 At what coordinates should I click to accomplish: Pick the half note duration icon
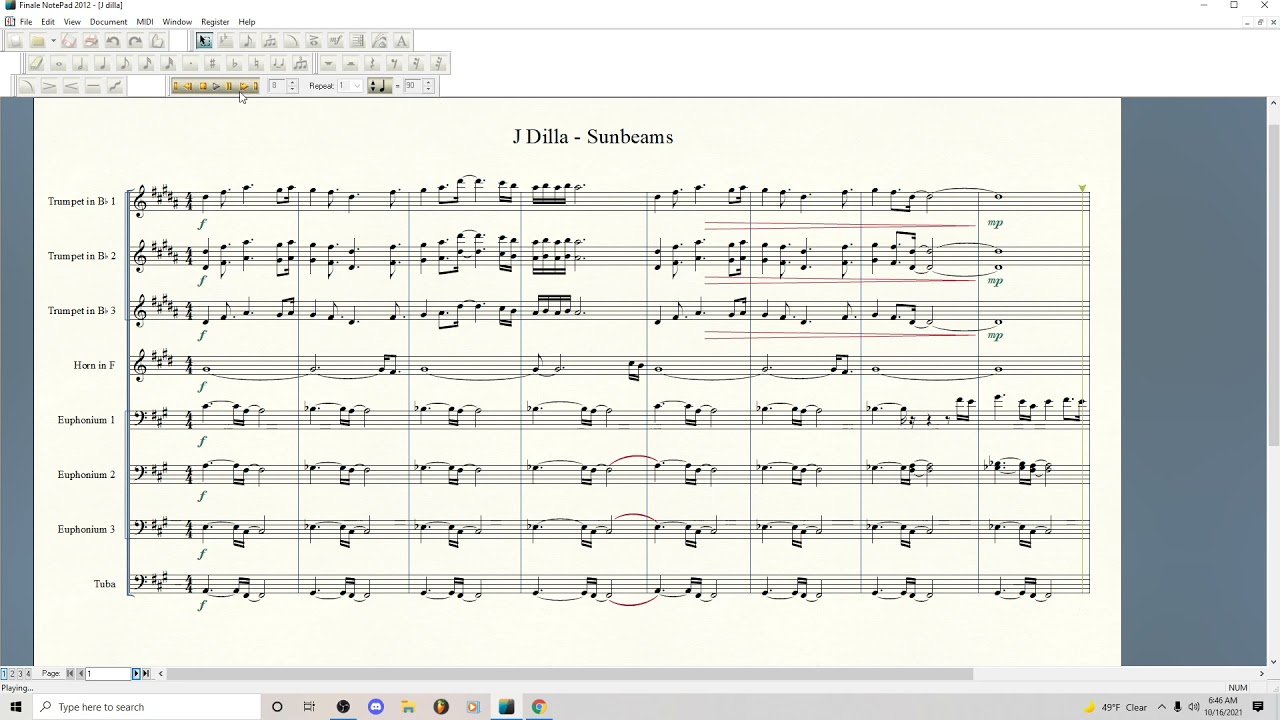click(80, 64)
